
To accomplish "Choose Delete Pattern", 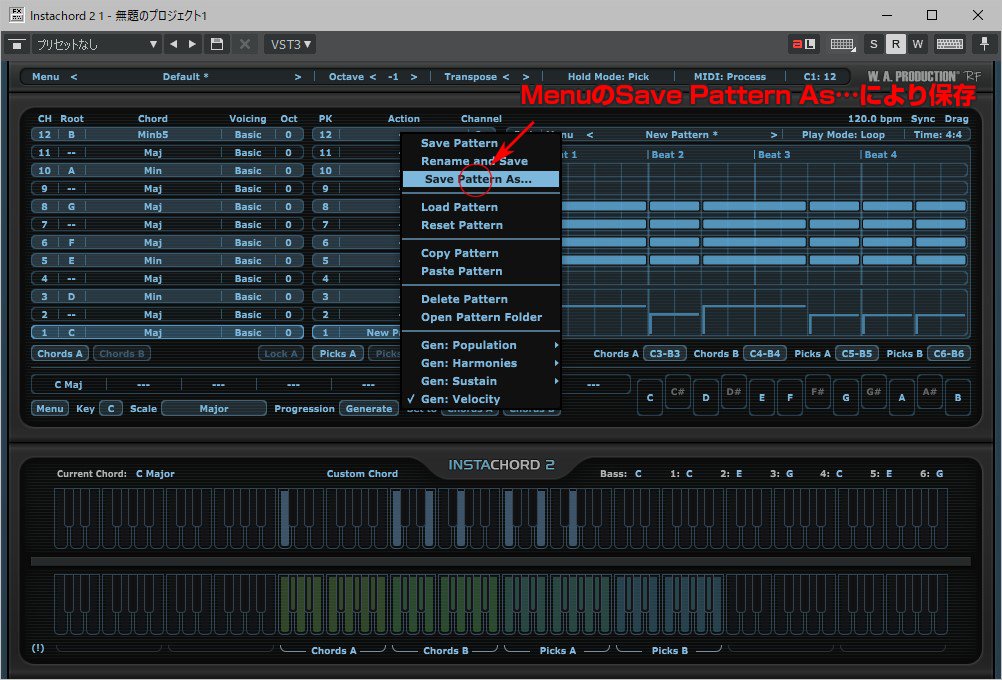I will 482,299.
